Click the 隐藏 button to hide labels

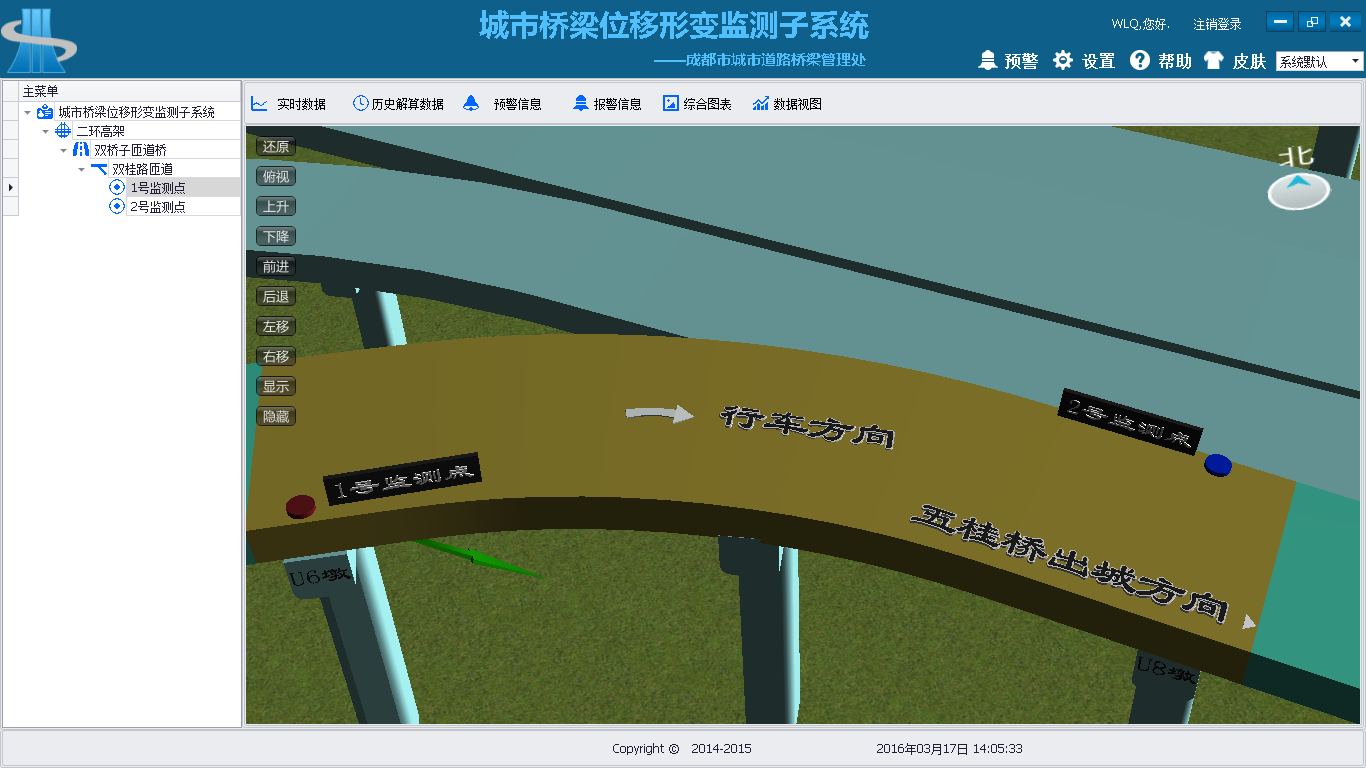point(276,416)
